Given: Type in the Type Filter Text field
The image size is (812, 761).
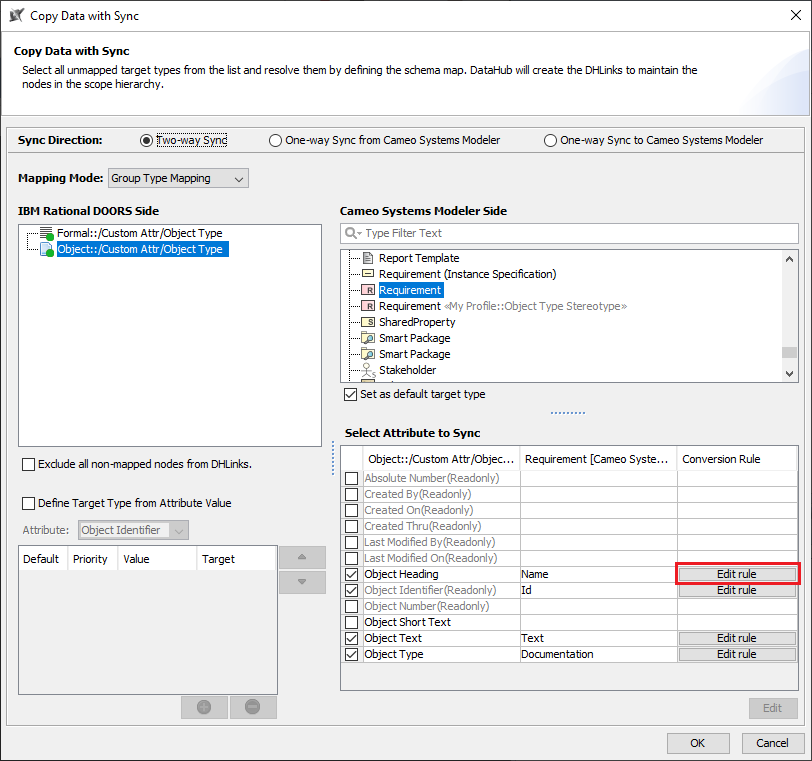Looking at the screenshot, I should point(575,233).
